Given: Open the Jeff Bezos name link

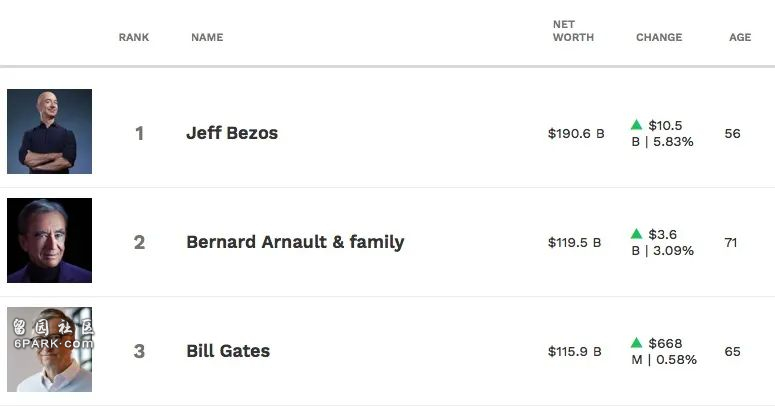Looking at the screenshot, I should pos(232,133).
